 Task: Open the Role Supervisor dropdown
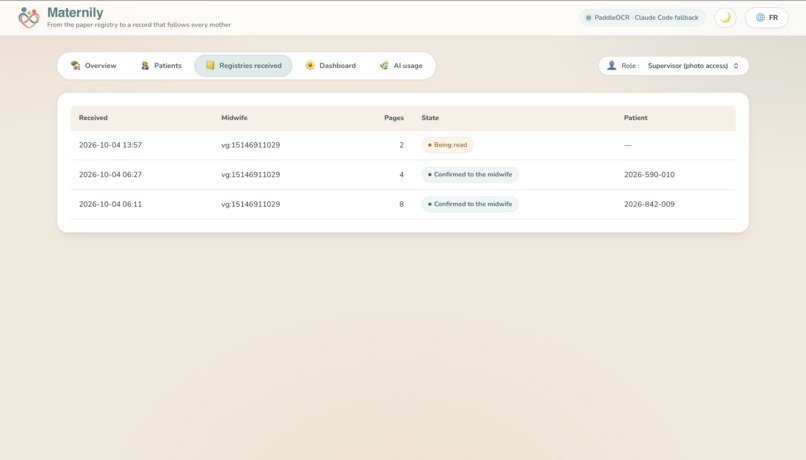tap(673, 66)
